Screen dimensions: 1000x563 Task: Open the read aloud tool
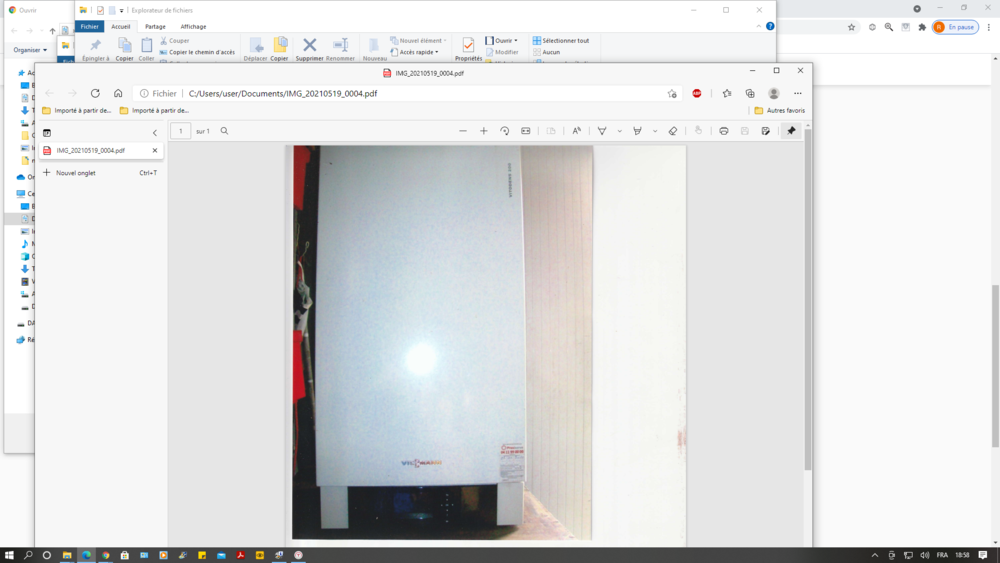coord(577,131)
